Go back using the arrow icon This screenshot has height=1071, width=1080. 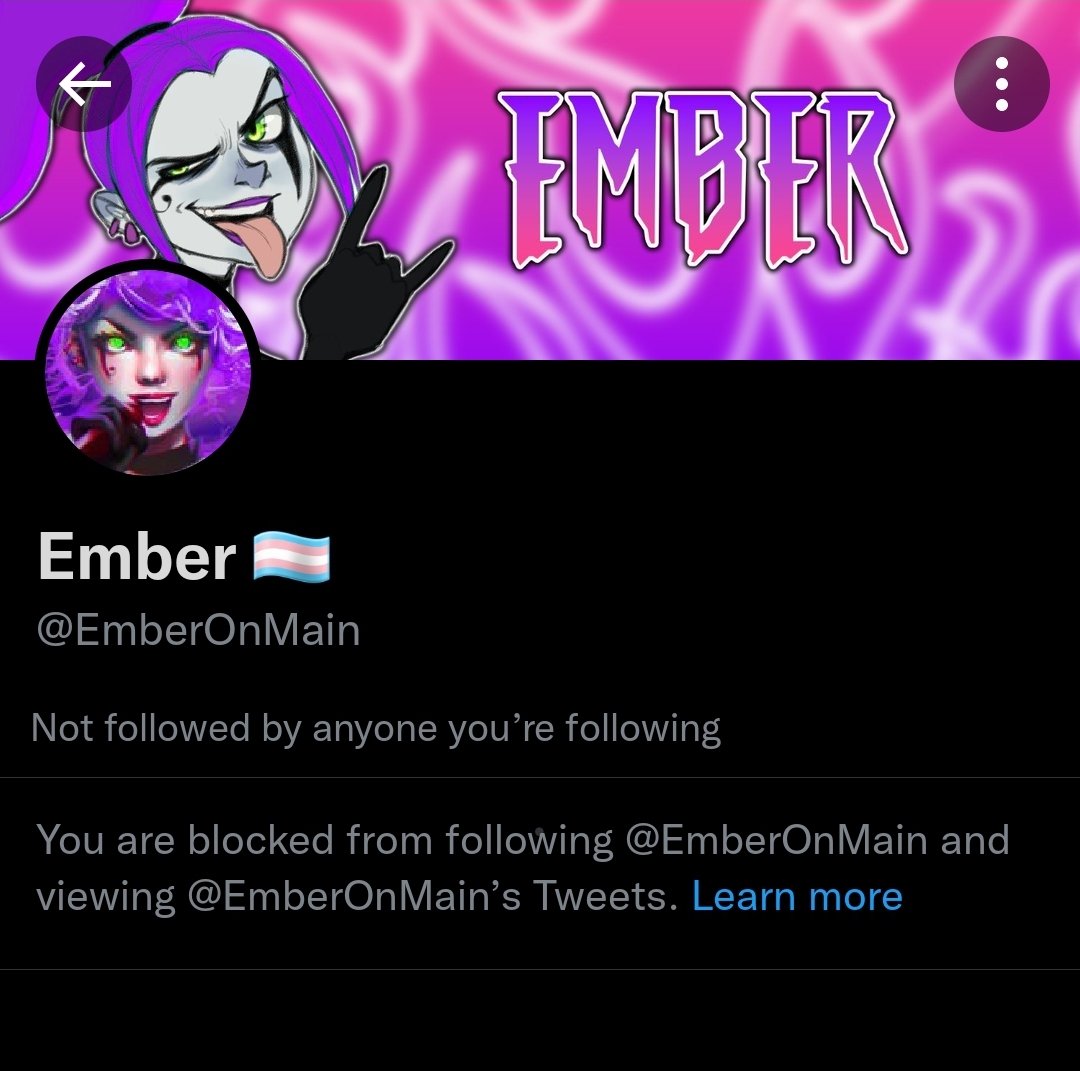pos(84,84)
